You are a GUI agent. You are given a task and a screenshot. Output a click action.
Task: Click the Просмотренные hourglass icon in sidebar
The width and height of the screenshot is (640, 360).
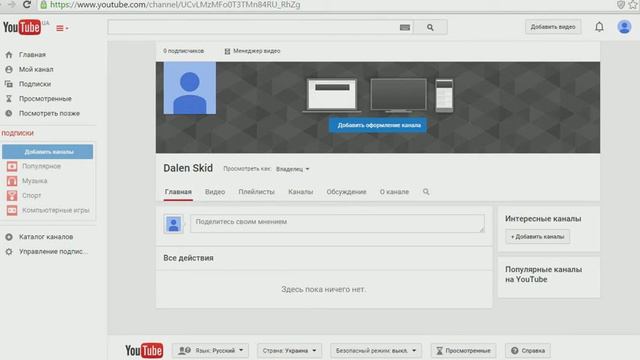click(9, 99)
